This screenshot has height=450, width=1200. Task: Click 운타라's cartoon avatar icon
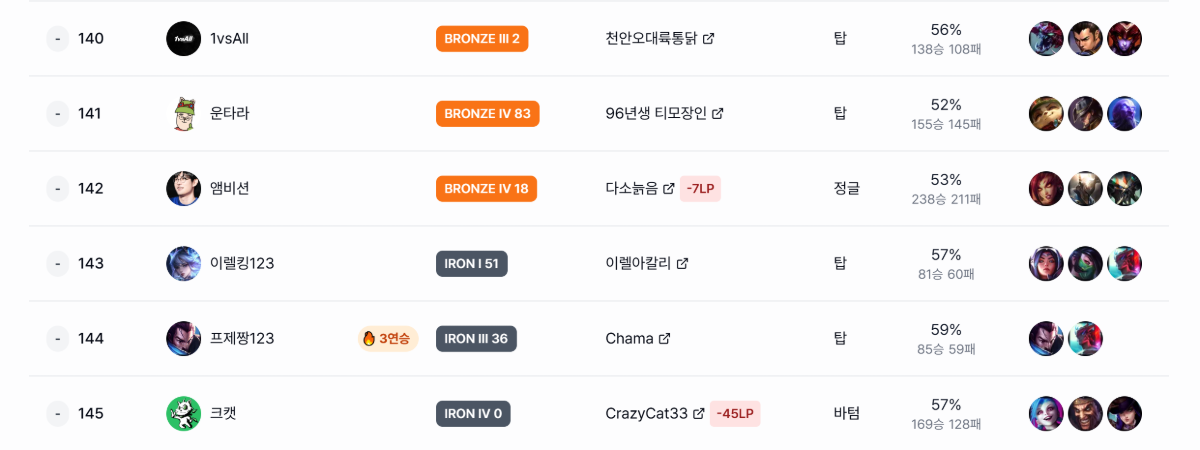coord(183,114)
